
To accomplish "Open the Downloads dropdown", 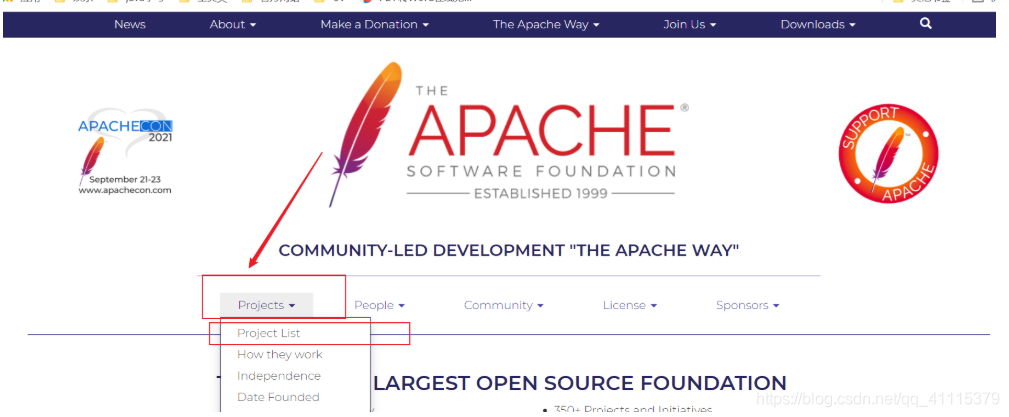I will pos(818,24).
